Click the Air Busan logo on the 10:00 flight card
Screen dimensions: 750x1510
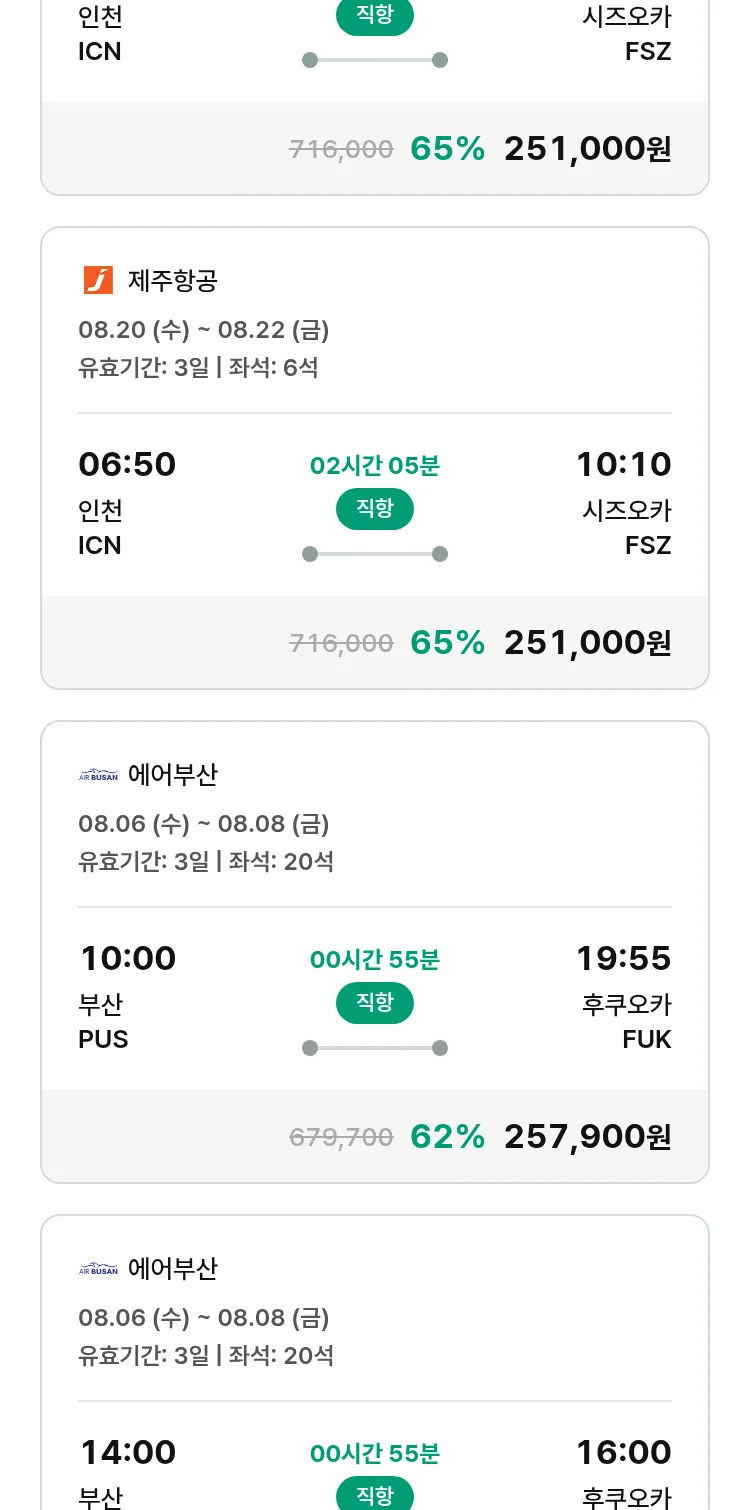(x=98, y=775)
